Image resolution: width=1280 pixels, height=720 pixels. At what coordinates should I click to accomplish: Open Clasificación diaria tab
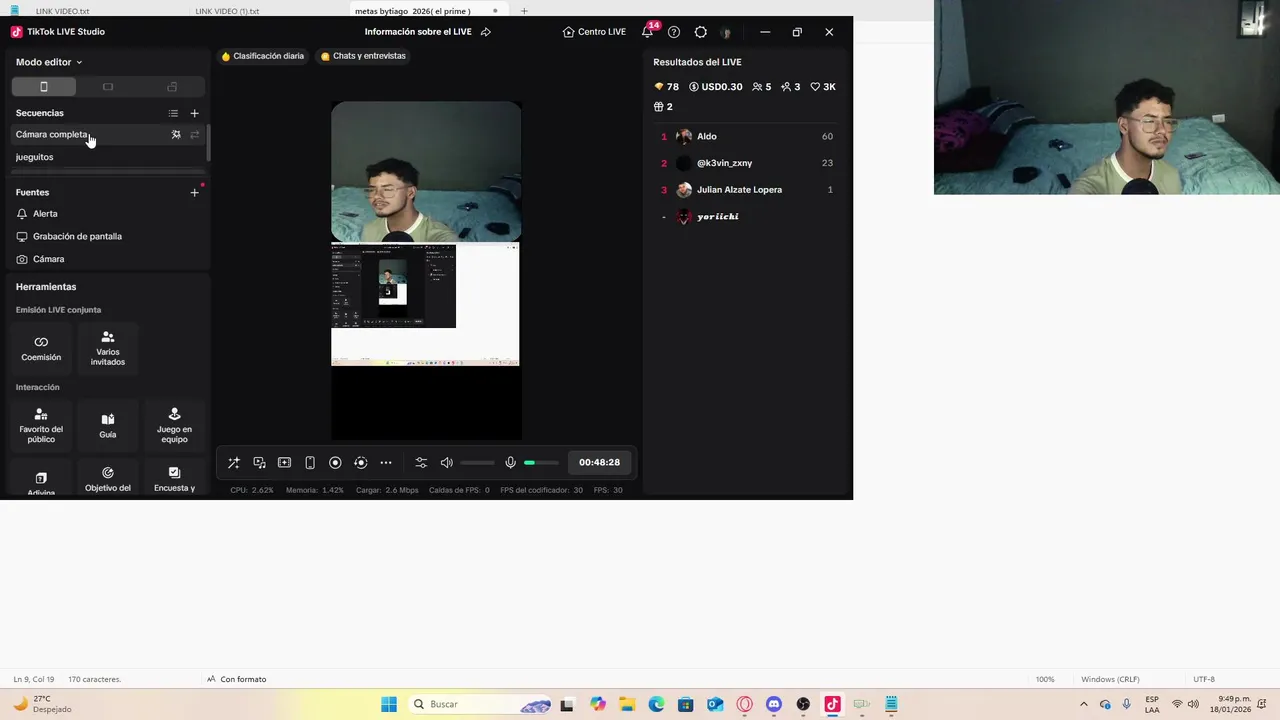tap(262, 56)
